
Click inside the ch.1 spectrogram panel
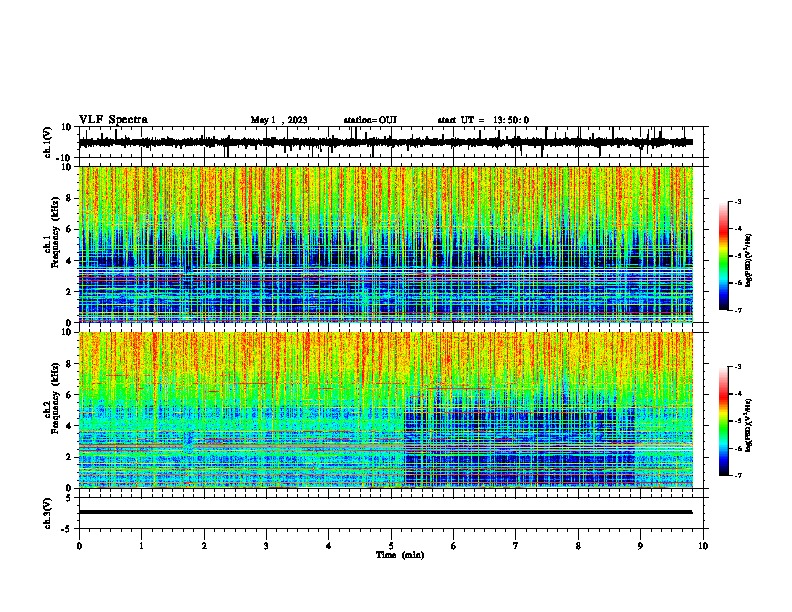(385, 244)
